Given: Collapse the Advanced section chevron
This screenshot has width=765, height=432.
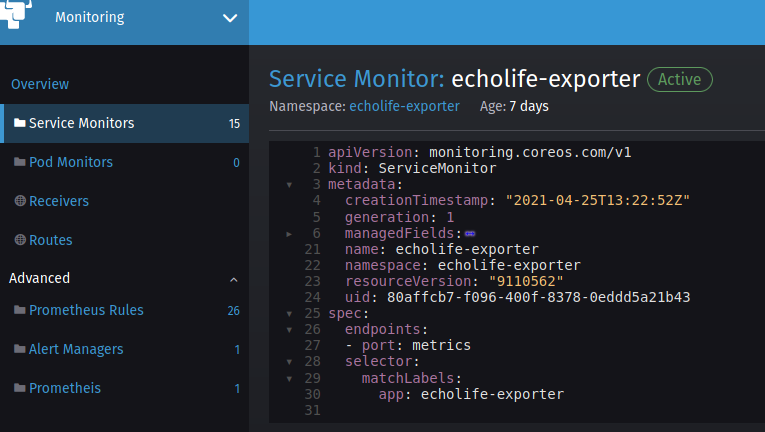Looking at the screenshot, I should 234,280.
